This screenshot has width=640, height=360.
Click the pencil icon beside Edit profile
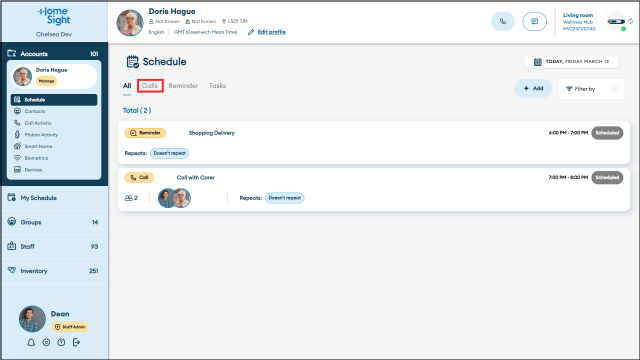click(251, 32)
